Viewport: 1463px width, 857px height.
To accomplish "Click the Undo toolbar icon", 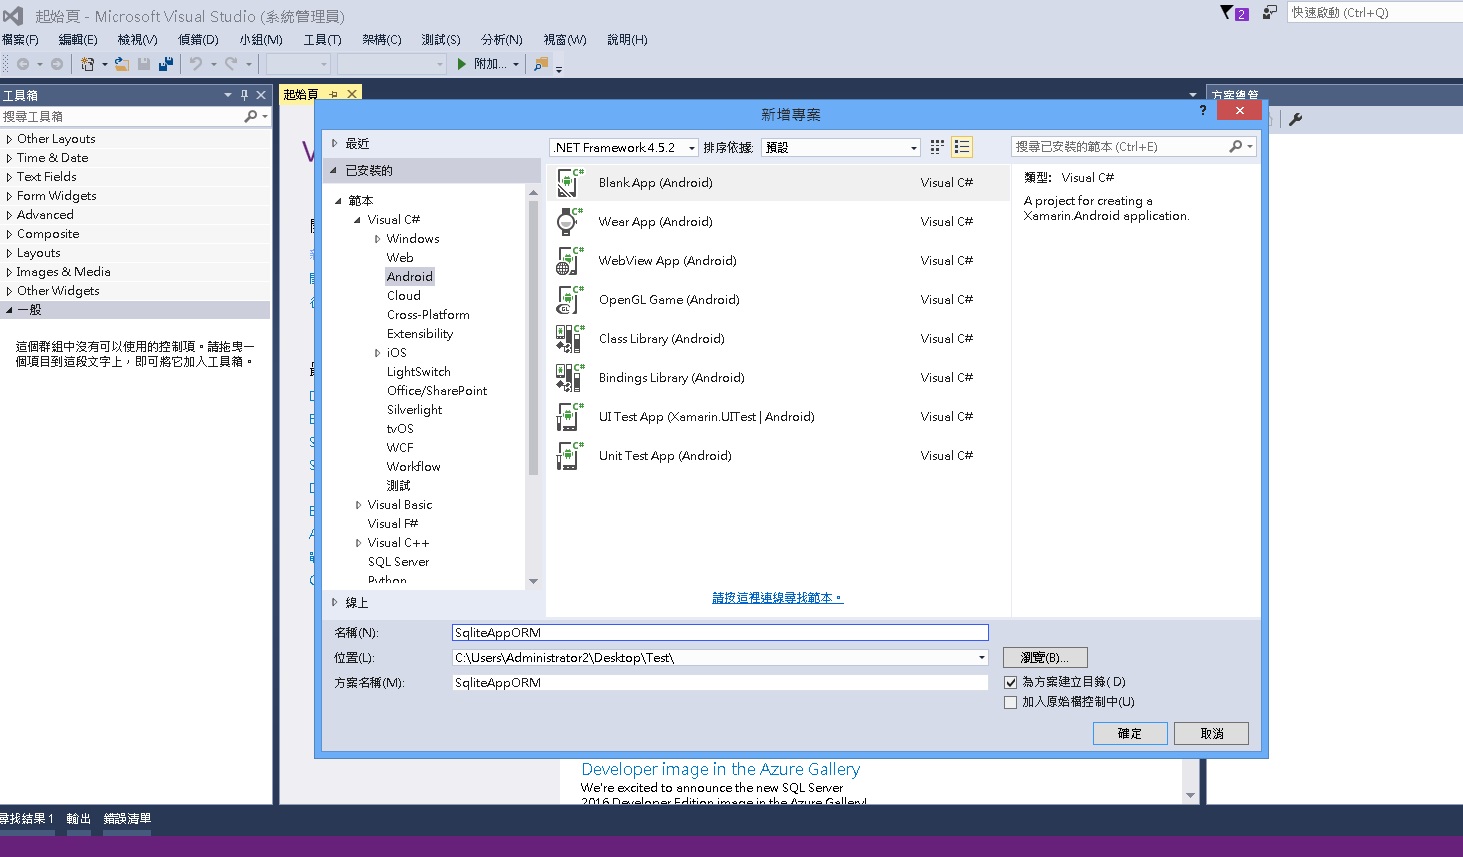I will tap(196, 64).
